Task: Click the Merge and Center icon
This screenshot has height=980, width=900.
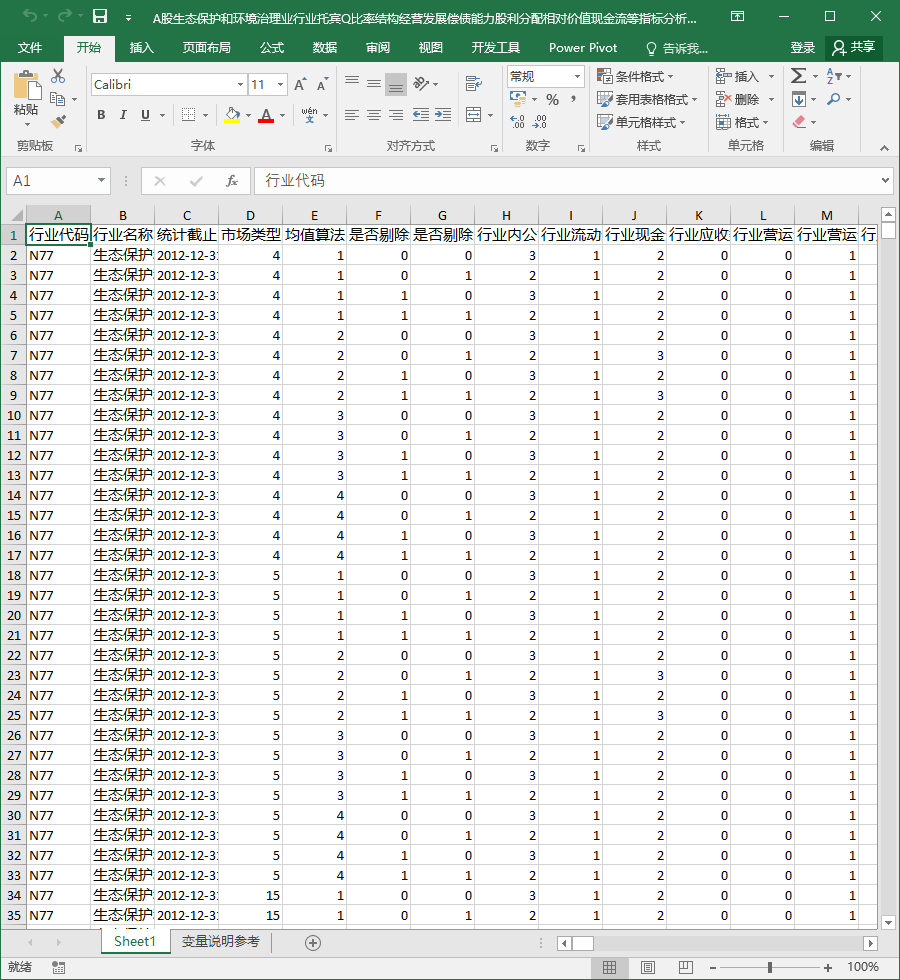Action: coord(474,114)
